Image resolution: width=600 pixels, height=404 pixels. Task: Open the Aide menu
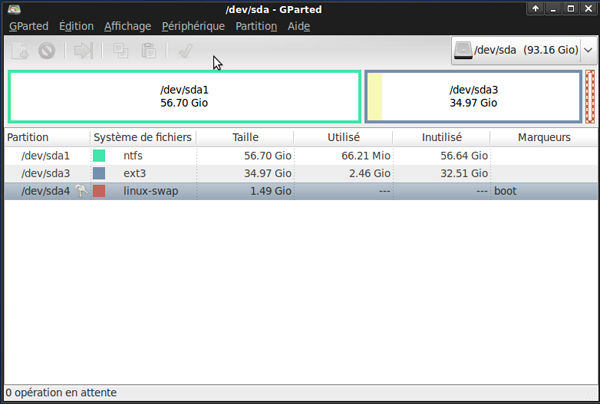point(298,26)
